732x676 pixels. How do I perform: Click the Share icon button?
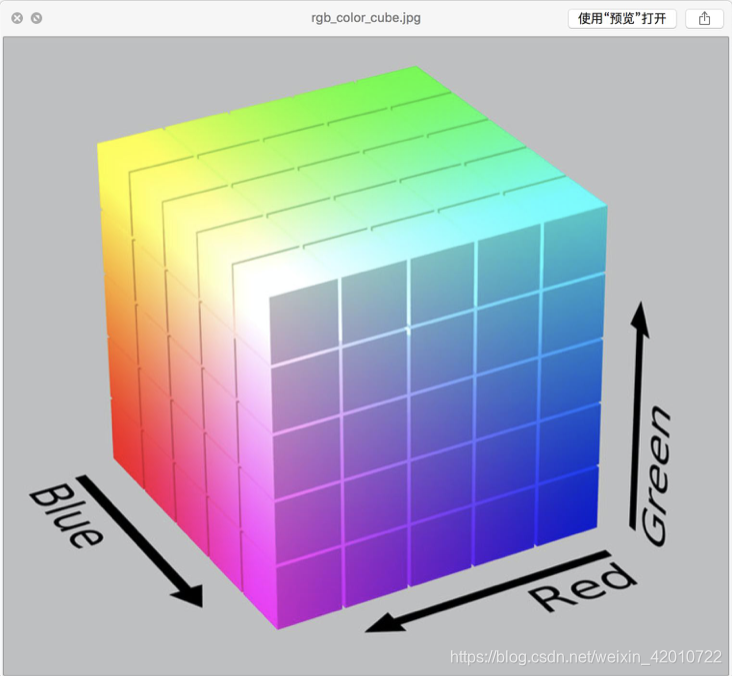pyautogui.click(x=704, y=19)
